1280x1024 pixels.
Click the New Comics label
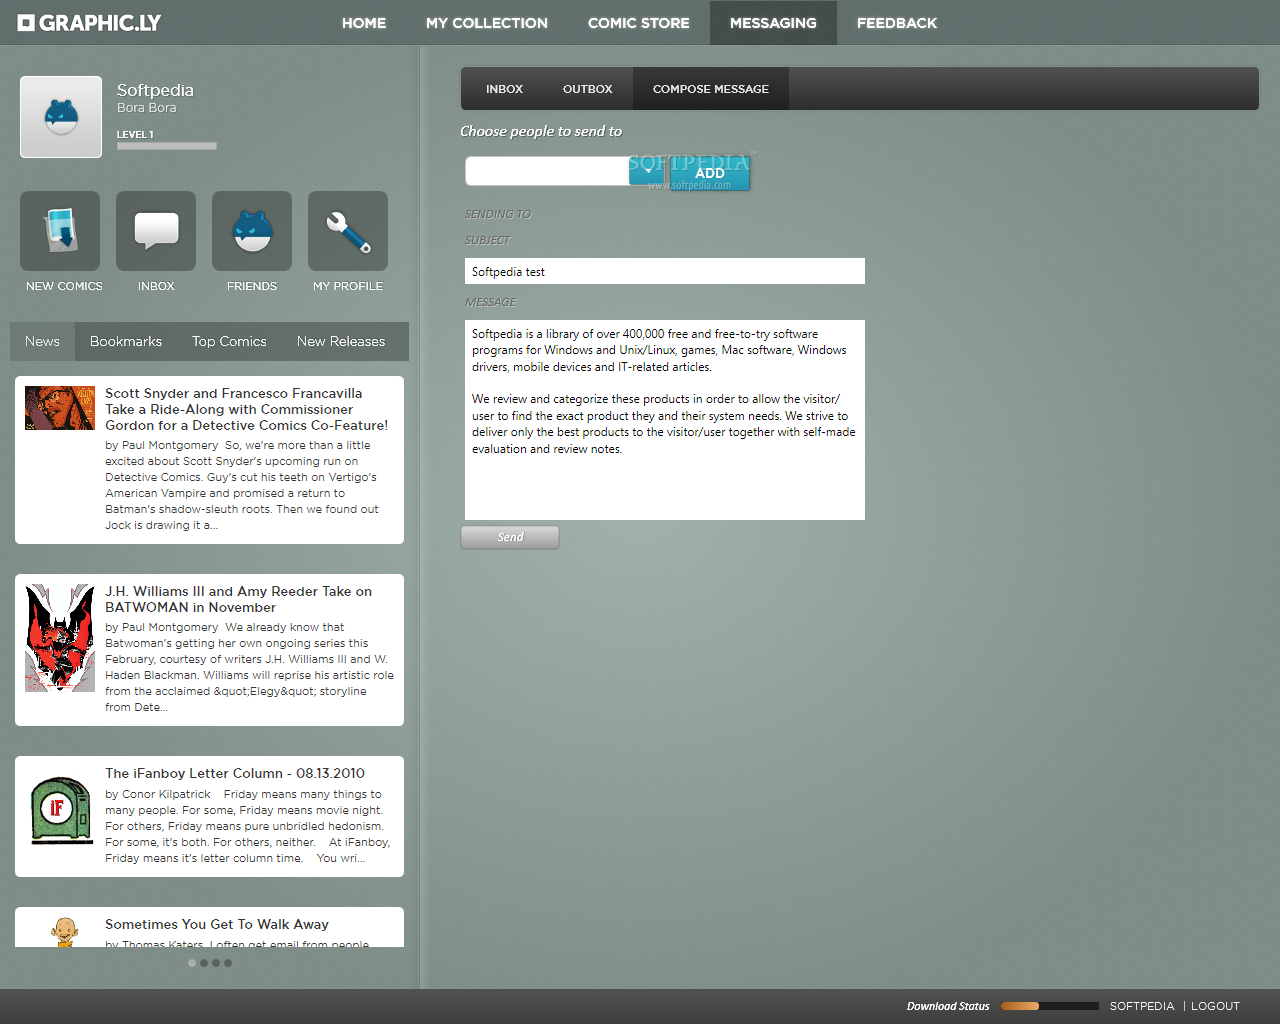click(x=64, y=286)
